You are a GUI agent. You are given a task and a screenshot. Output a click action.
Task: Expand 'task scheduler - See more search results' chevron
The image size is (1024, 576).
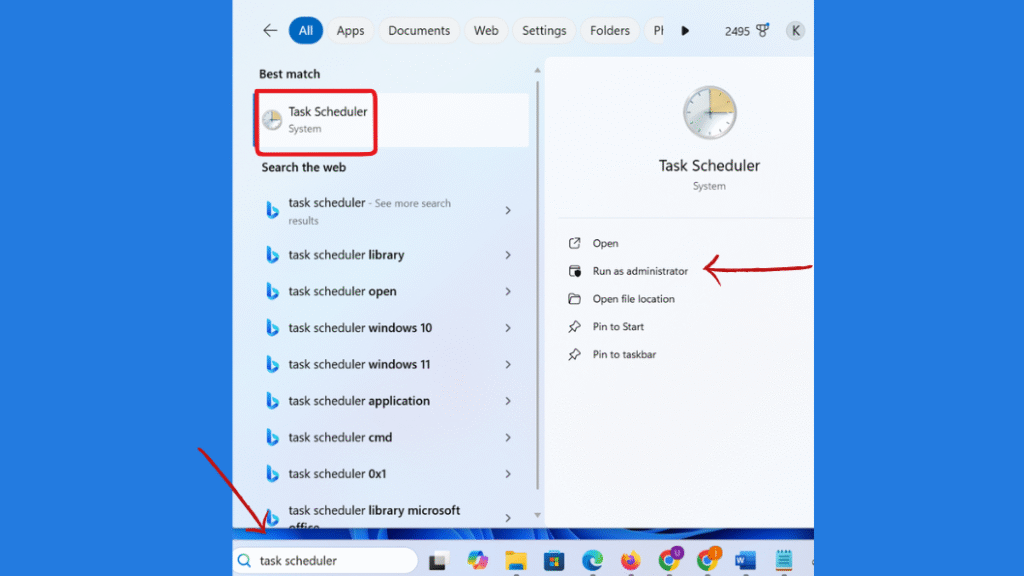coord(507,210)
